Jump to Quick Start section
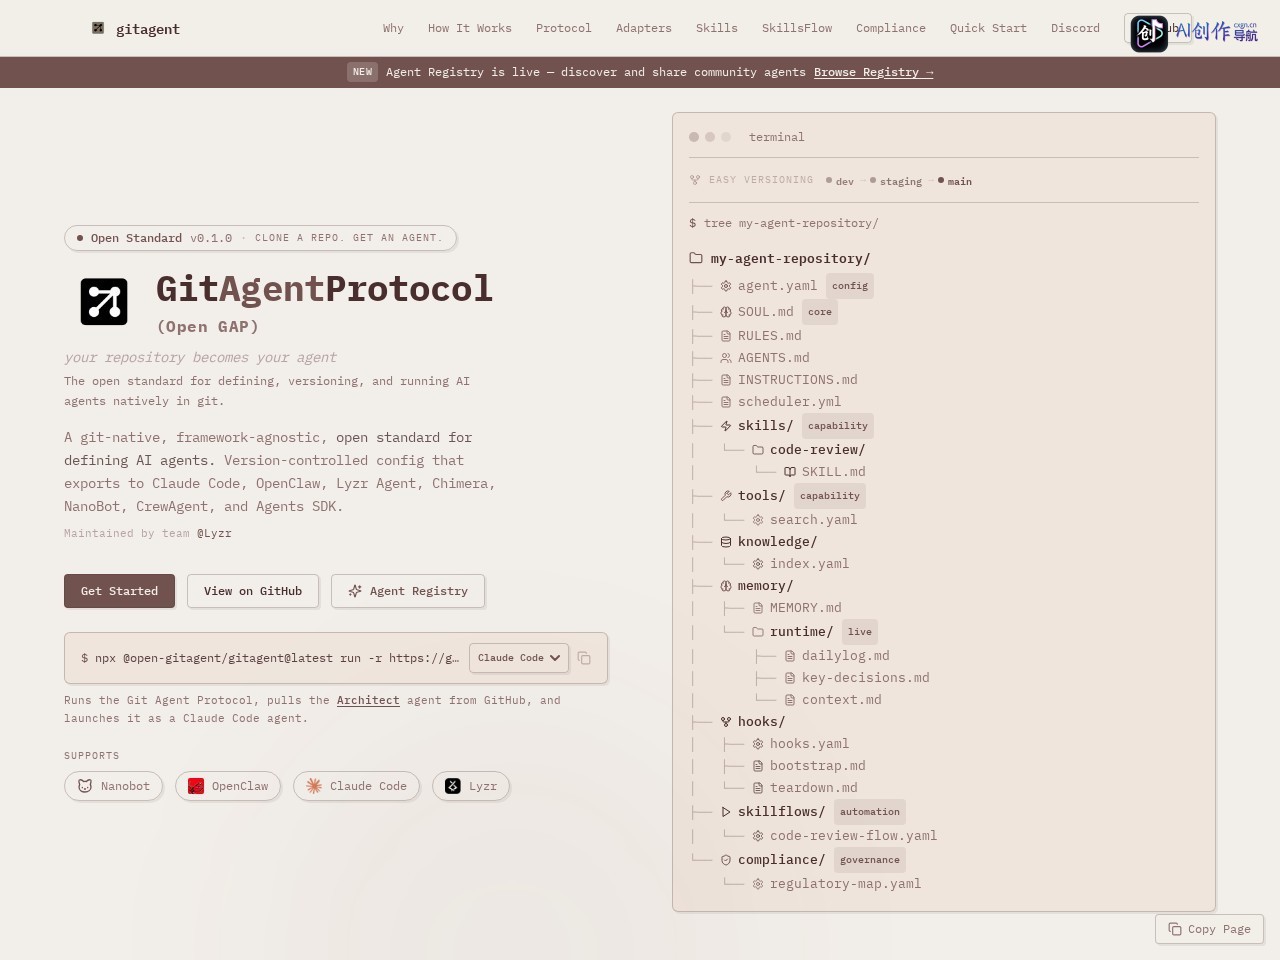This screenshot has width=1280, height=960. [988, 28]
